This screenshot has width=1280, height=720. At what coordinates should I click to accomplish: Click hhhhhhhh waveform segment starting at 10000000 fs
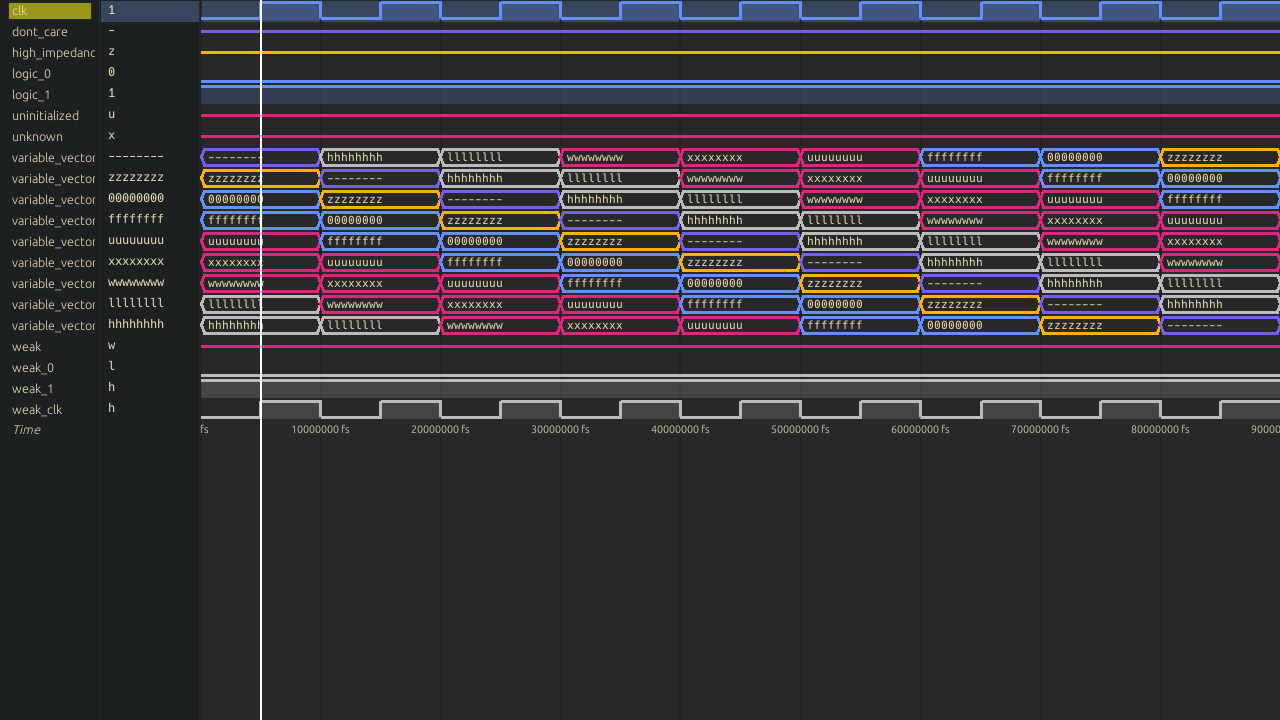[x=381, y=157]
